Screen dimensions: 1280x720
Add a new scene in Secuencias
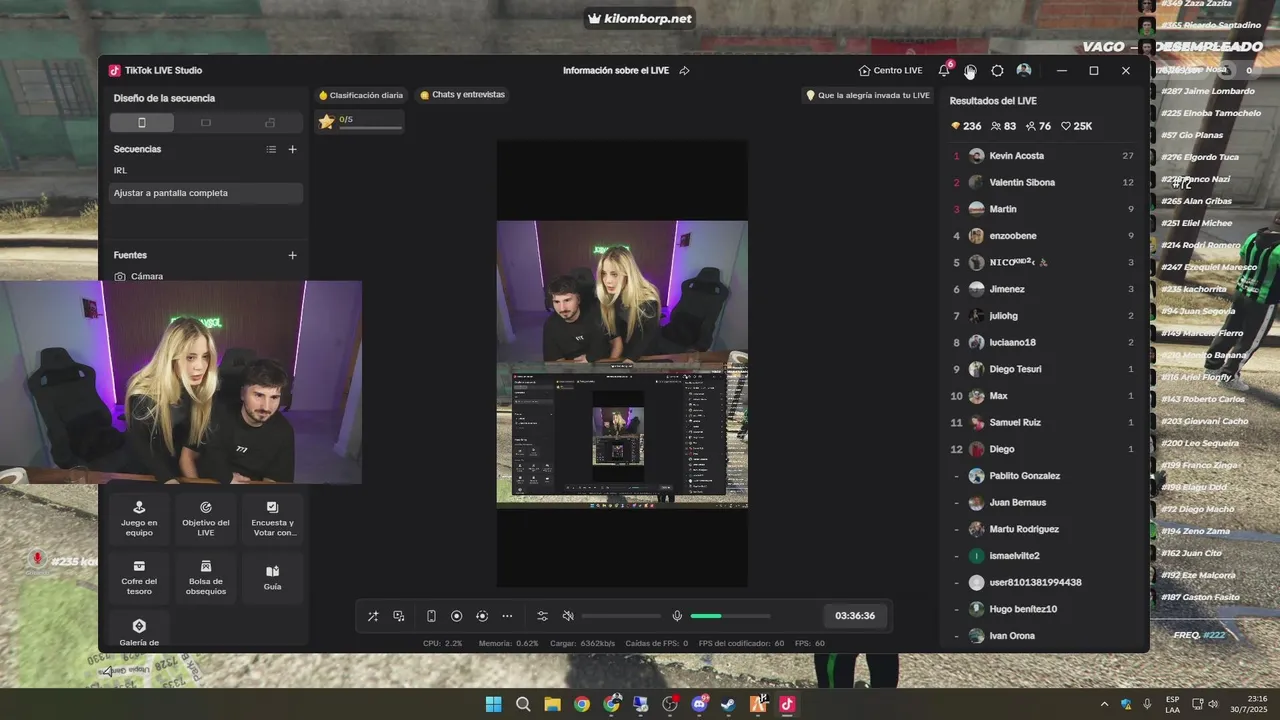(292, 149)
